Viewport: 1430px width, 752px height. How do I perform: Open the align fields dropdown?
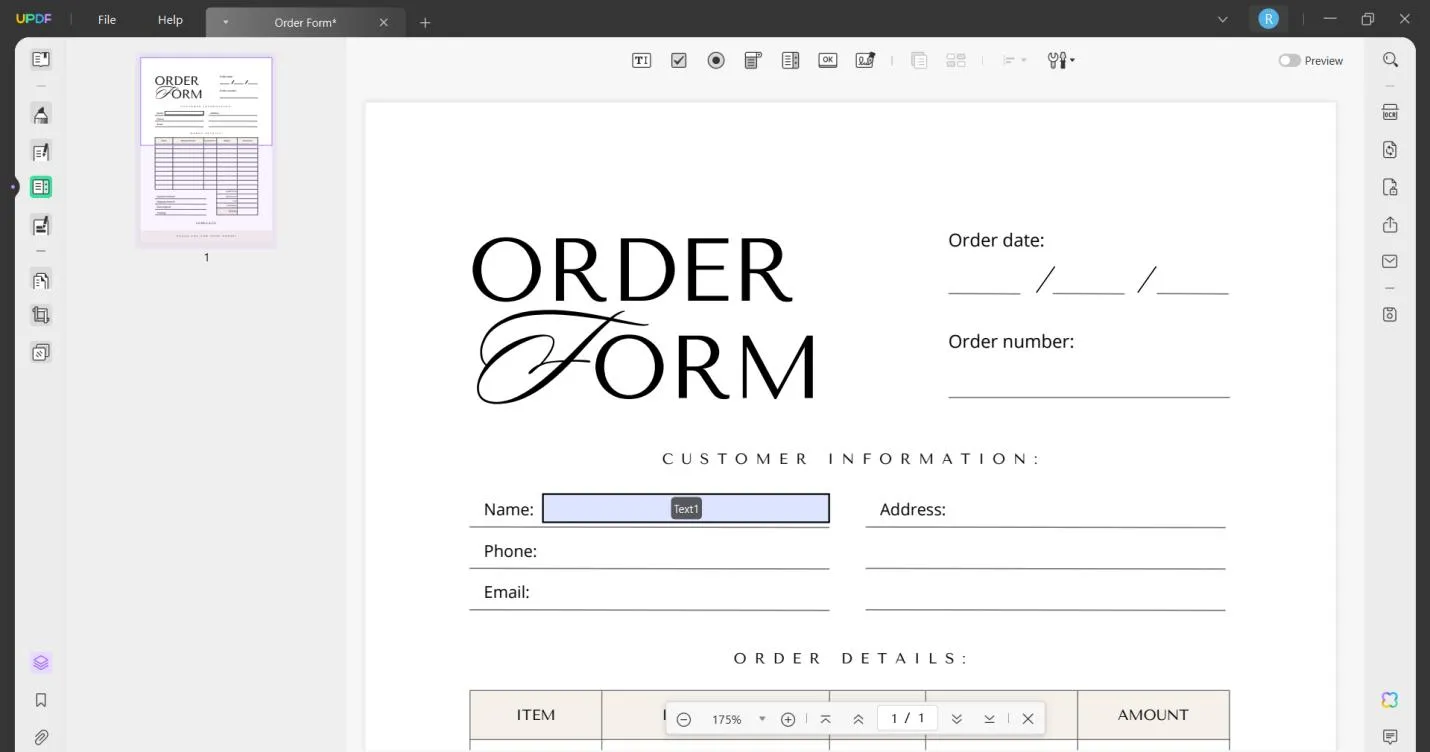point(1014,60)
